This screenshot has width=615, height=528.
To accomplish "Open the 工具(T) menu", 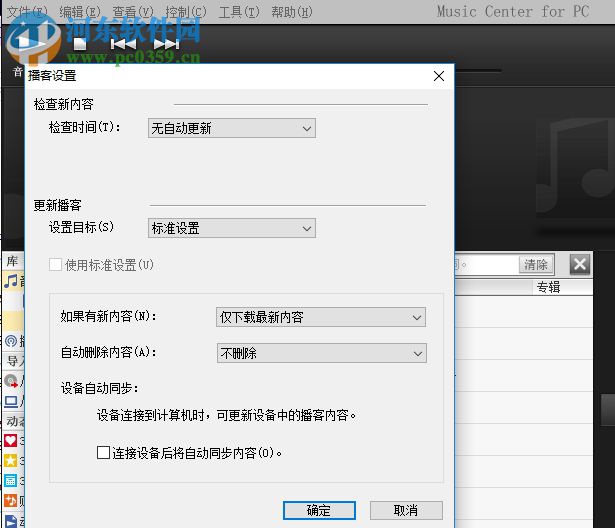I will tap(239, 12).
